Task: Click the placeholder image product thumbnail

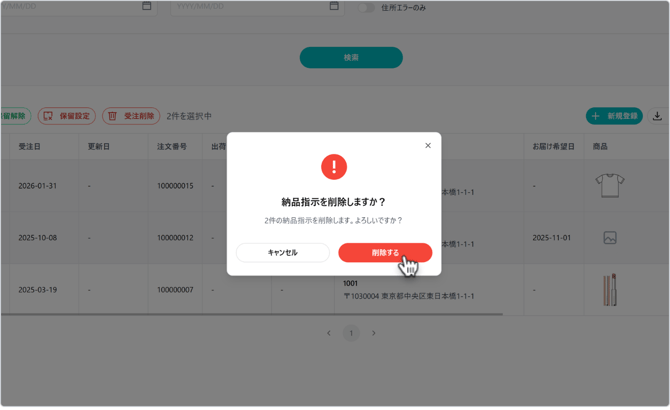Action: tap(609, 238)
